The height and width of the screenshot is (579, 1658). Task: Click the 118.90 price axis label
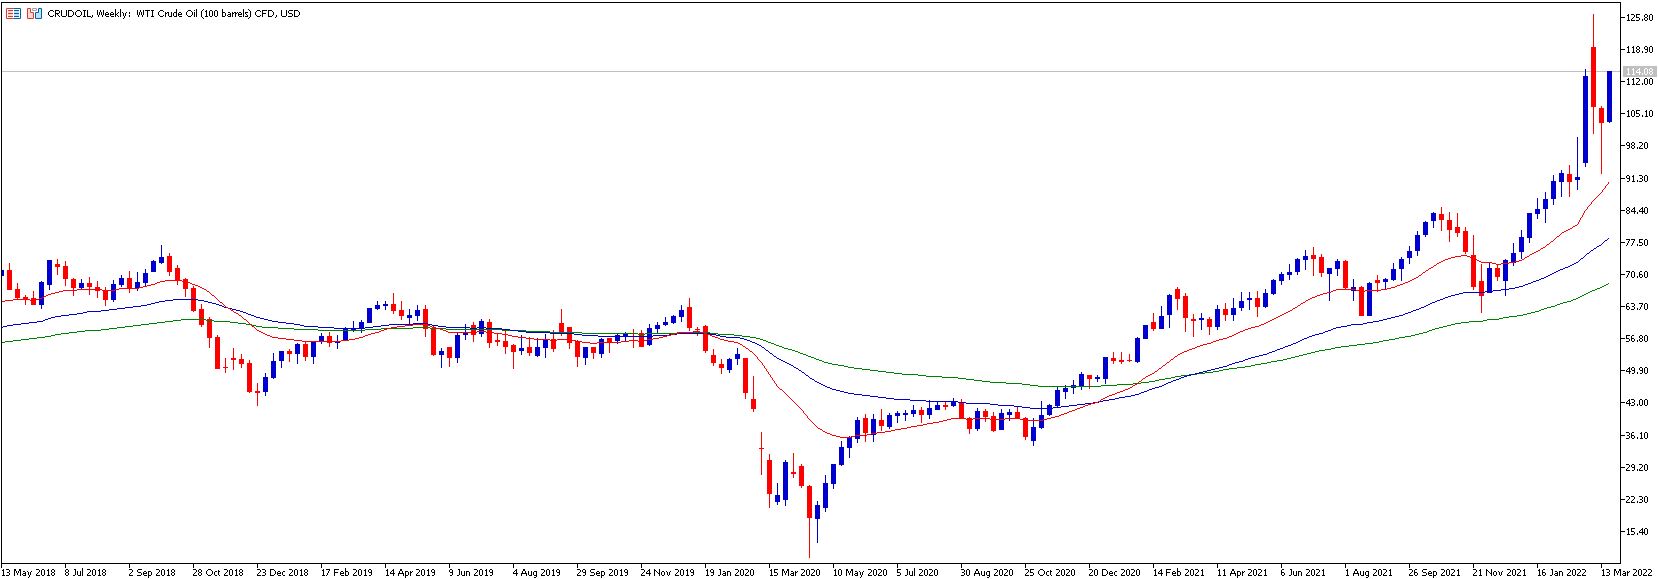1638,50
